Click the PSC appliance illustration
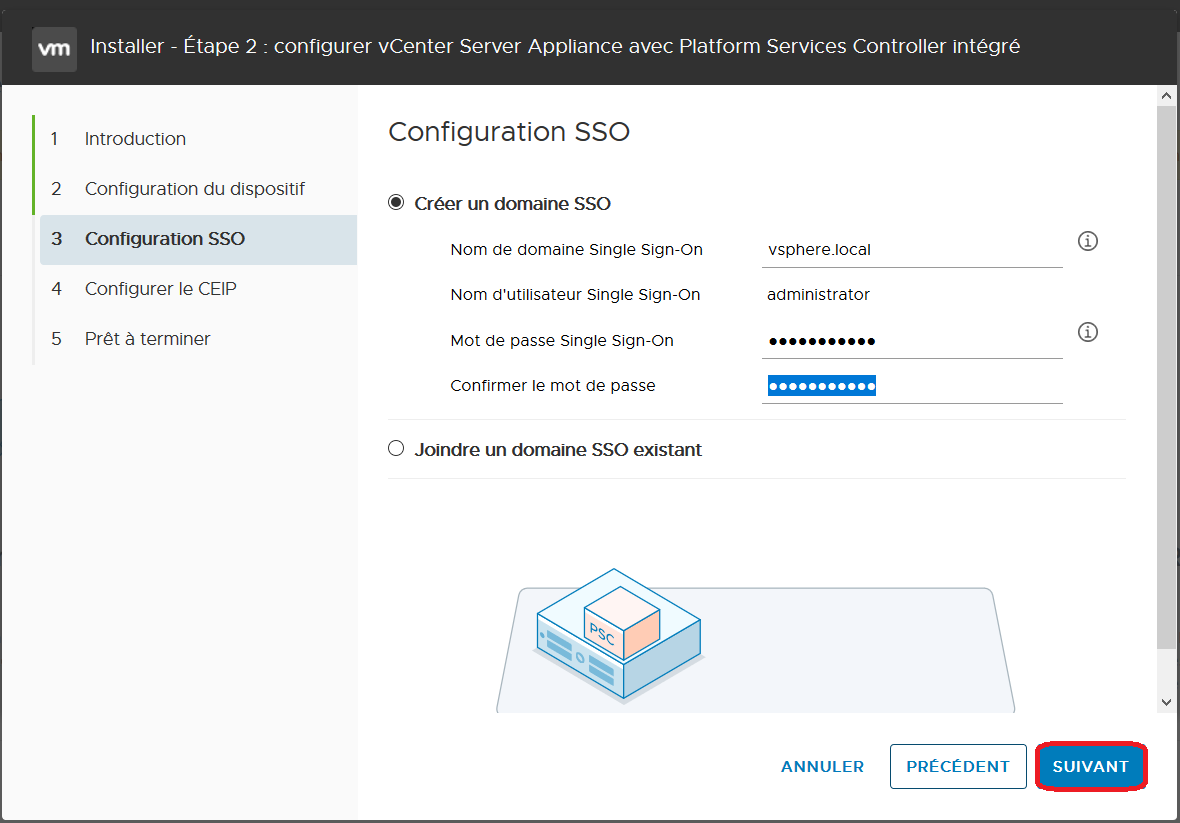 tap(619, 635)
